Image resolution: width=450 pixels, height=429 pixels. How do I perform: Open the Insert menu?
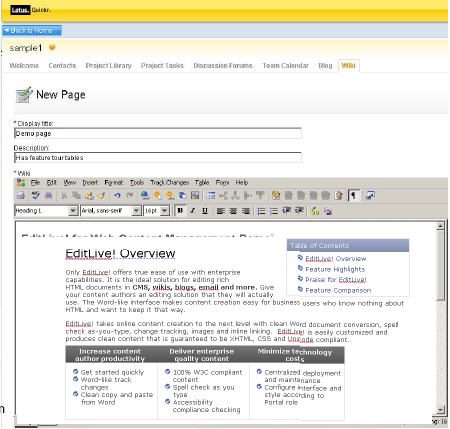tap(90, 182)
